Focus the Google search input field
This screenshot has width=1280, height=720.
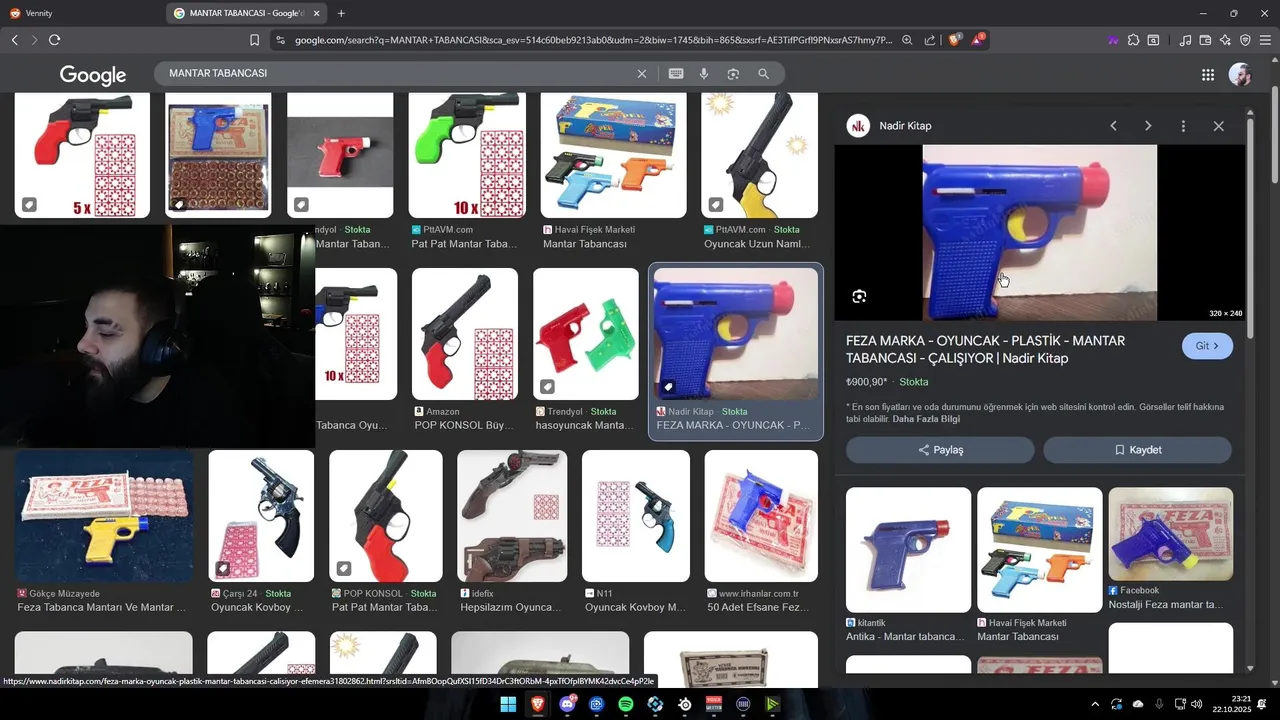pos(400,73)
